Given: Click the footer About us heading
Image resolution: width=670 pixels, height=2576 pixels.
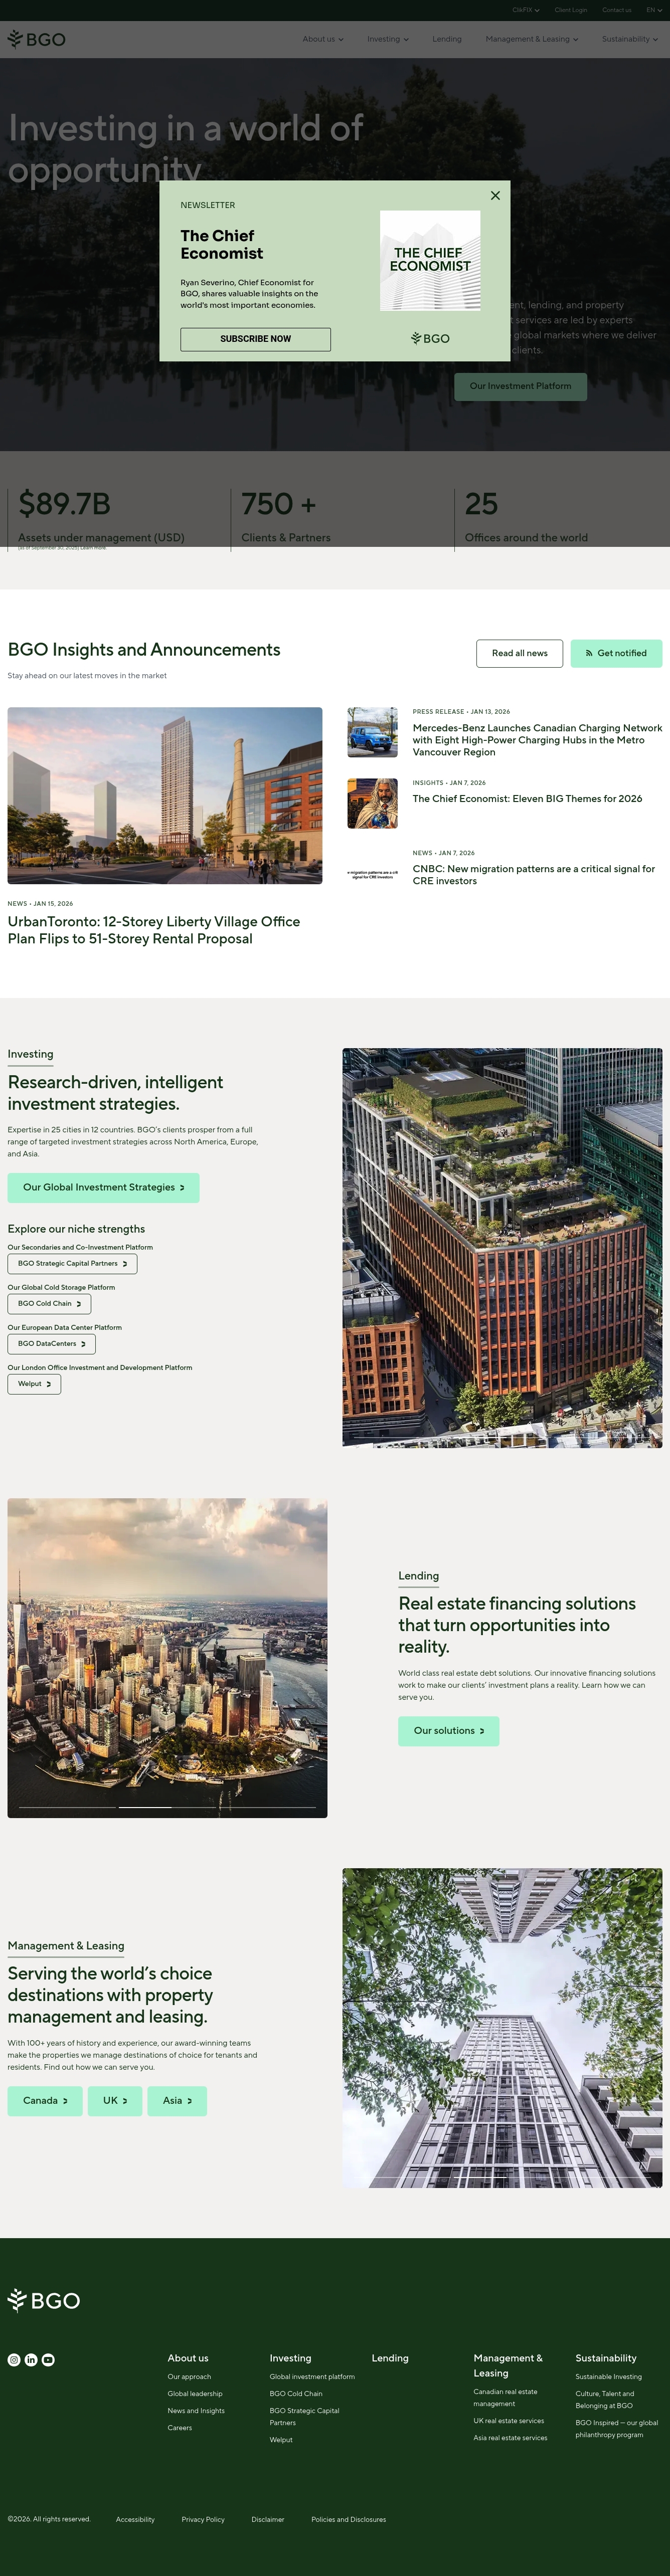Looking at the screenshot, I should pos(188,2358).
